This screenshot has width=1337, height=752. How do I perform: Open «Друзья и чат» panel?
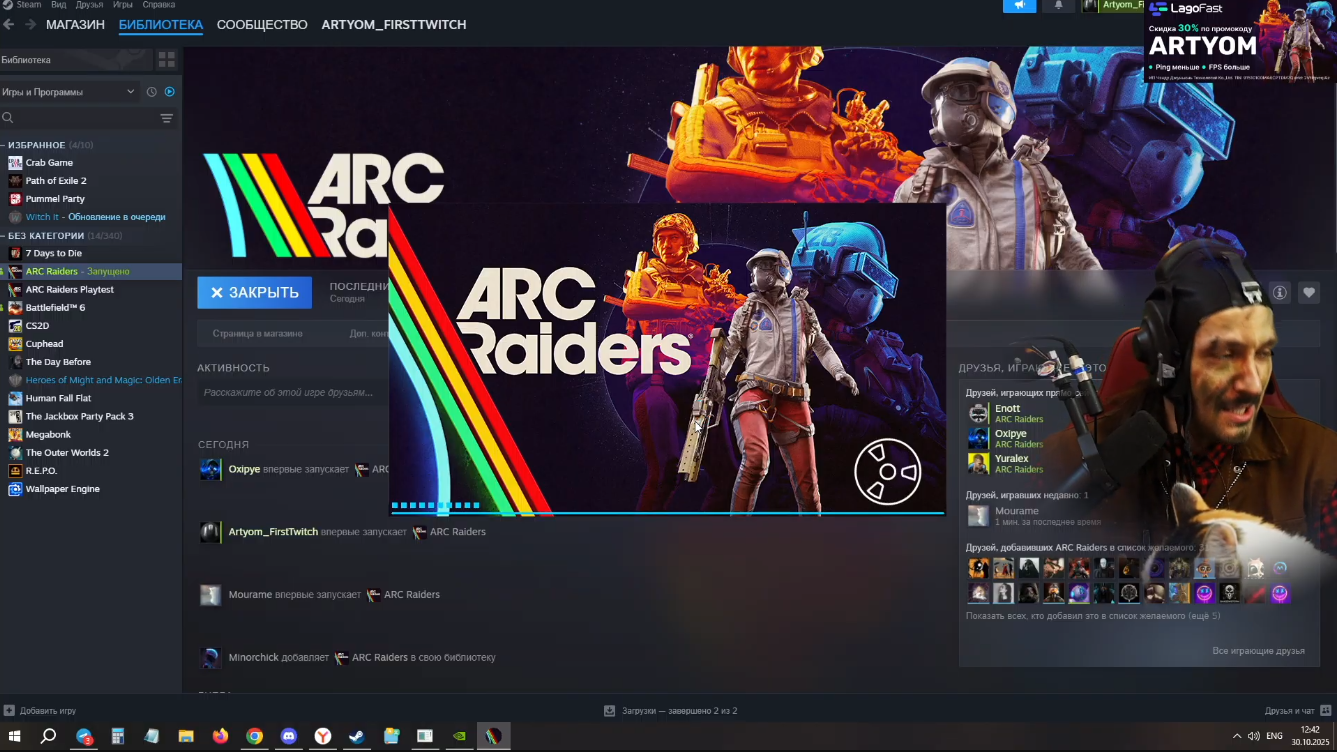point(1298,711)
